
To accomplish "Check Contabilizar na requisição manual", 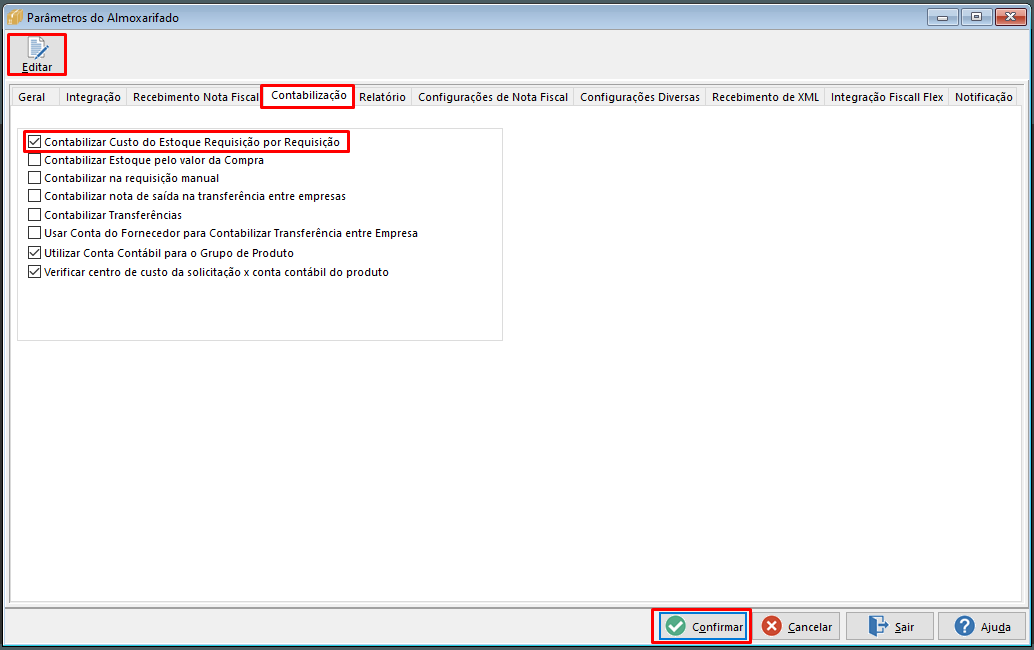I will tap(34, 177).
